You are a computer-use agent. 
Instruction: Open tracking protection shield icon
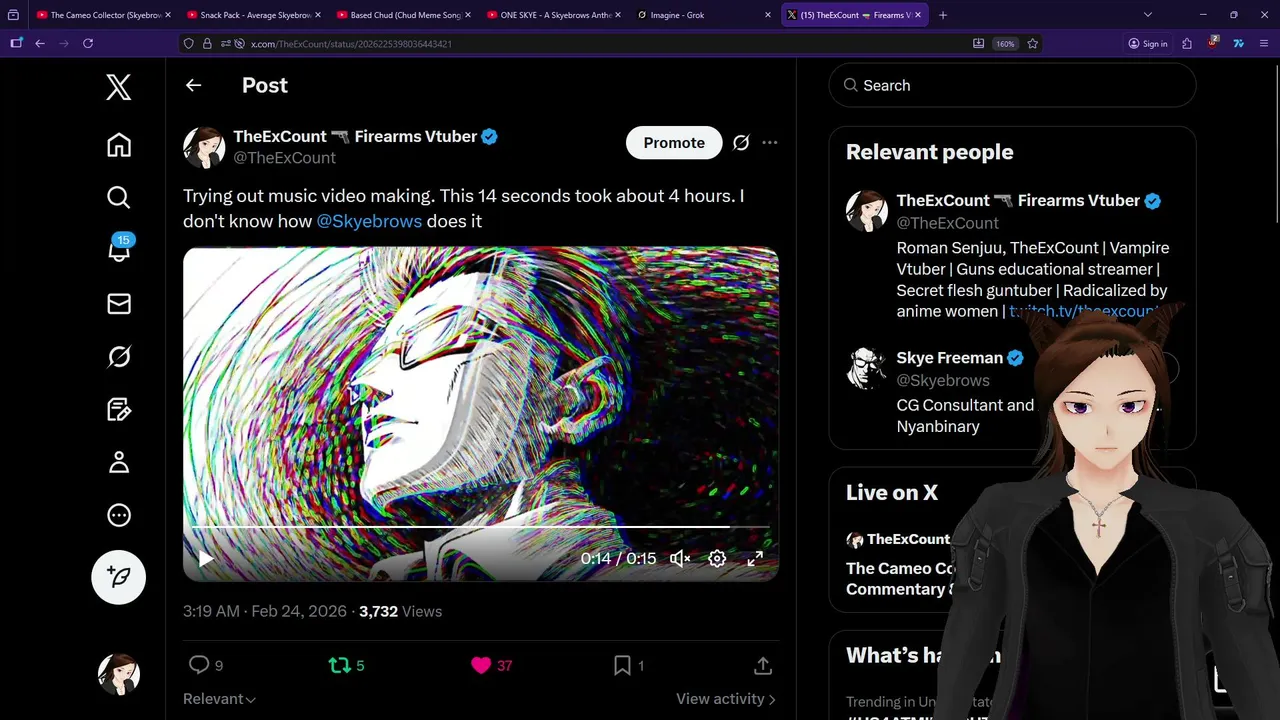[x=188, y=44]
